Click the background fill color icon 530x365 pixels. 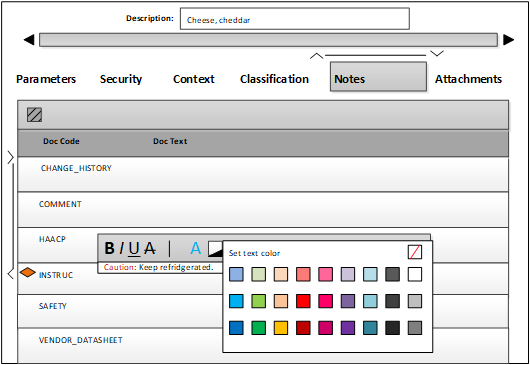click(215, 248)
